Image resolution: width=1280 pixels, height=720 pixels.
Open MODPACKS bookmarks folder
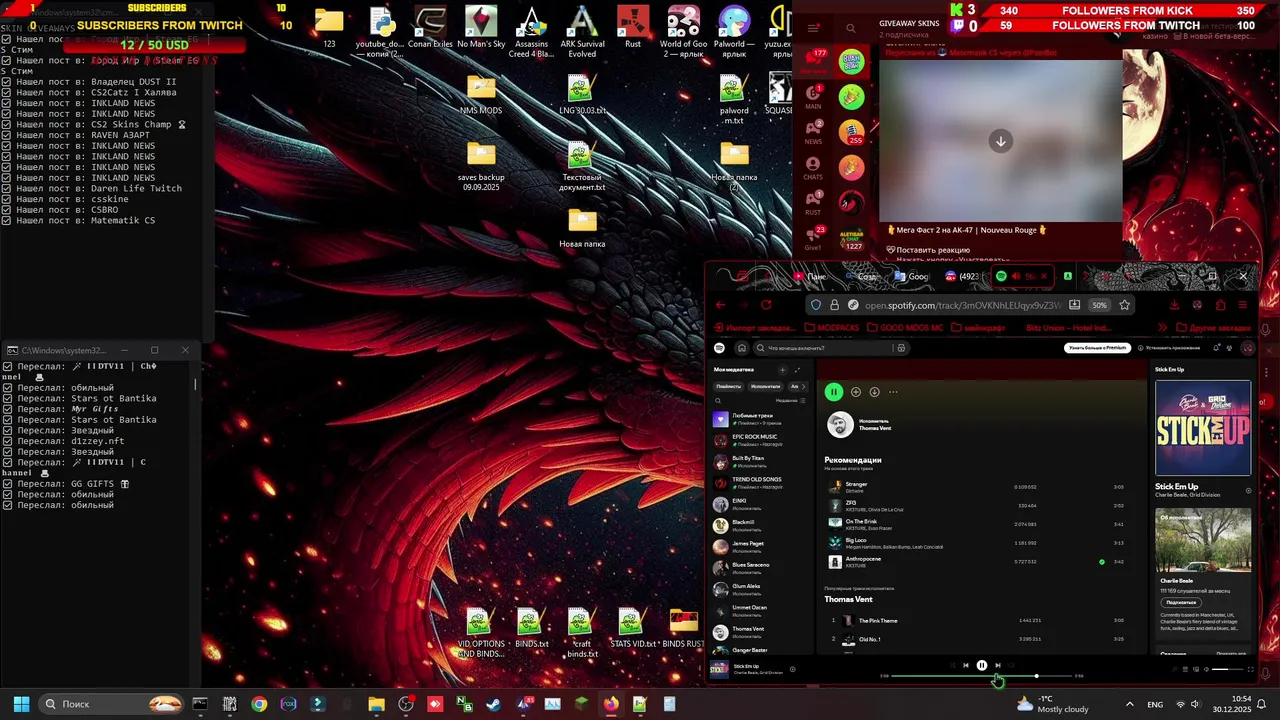pyautogui.click(x=832, y=327)
